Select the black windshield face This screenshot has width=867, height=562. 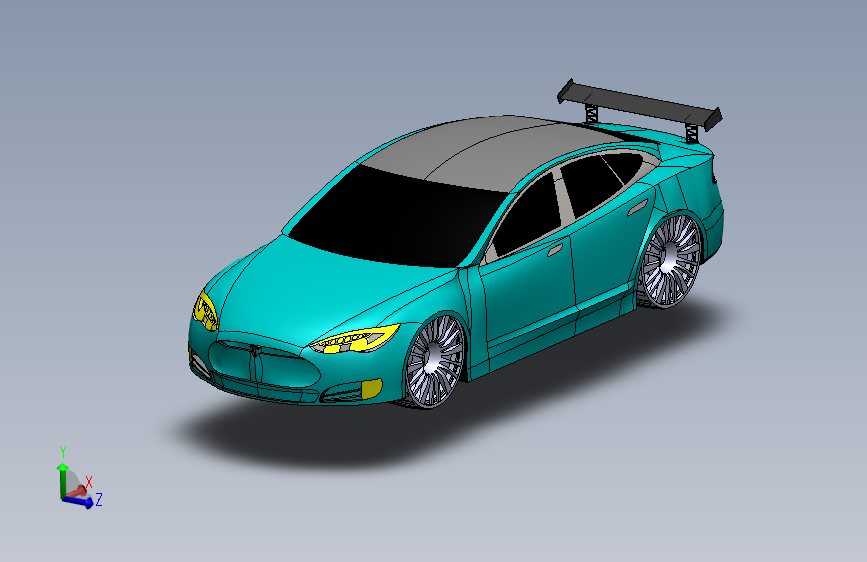[x=398, y=218]
